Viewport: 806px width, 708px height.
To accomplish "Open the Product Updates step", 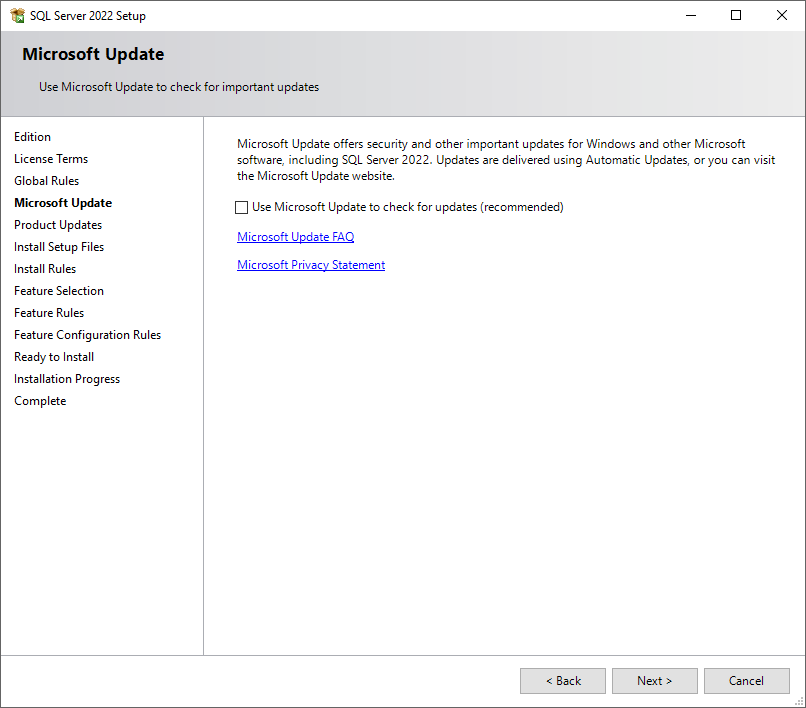I will tap(57, 224).
